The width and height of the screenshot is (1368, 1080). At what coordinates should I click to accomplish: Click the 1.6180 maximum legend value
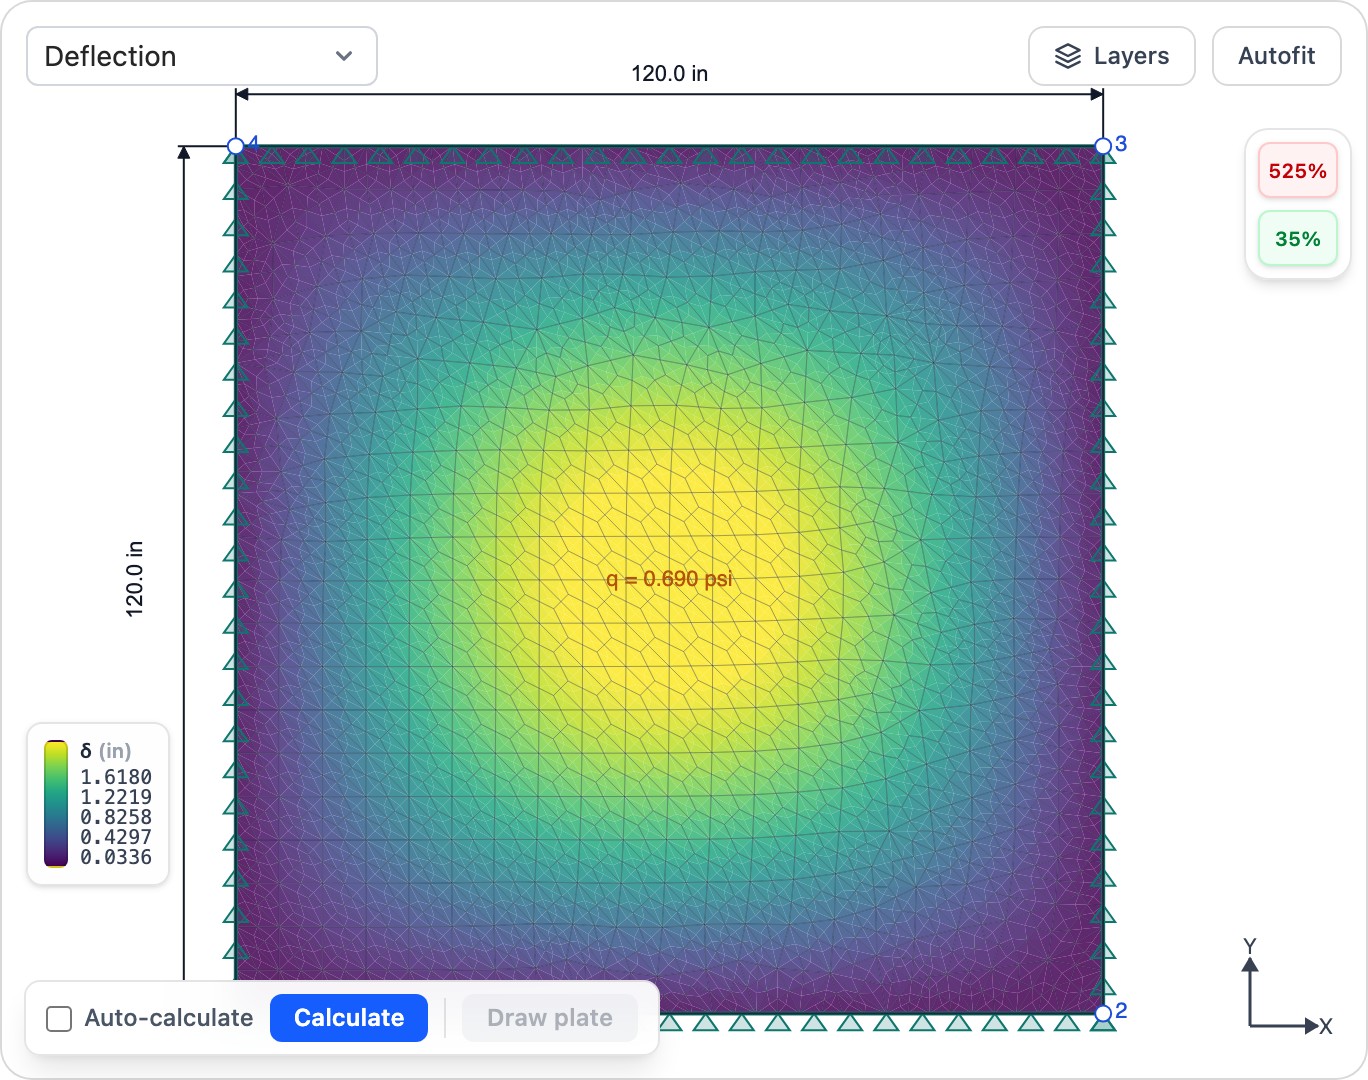tap(116, 777)
